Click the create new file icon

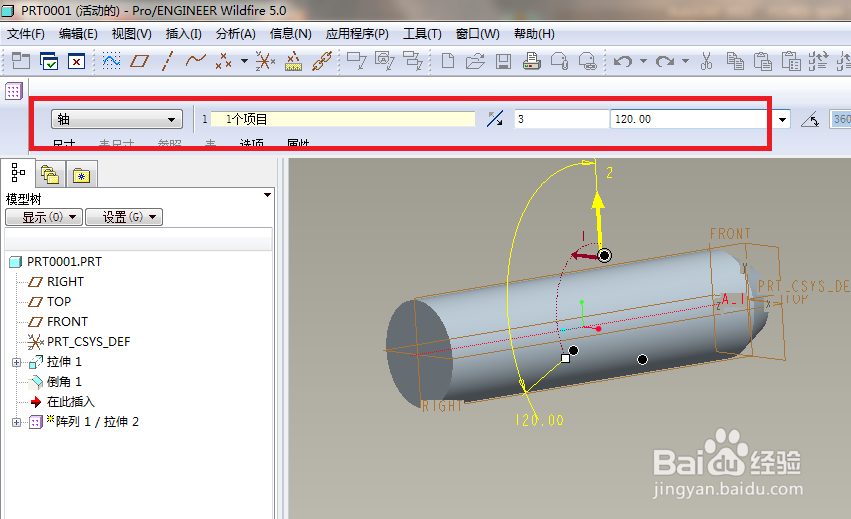pyautogui.click(x=448, y=61)
